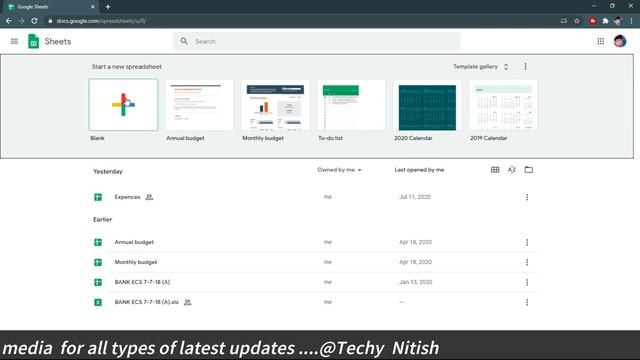Expand the Template gallery

481,67
